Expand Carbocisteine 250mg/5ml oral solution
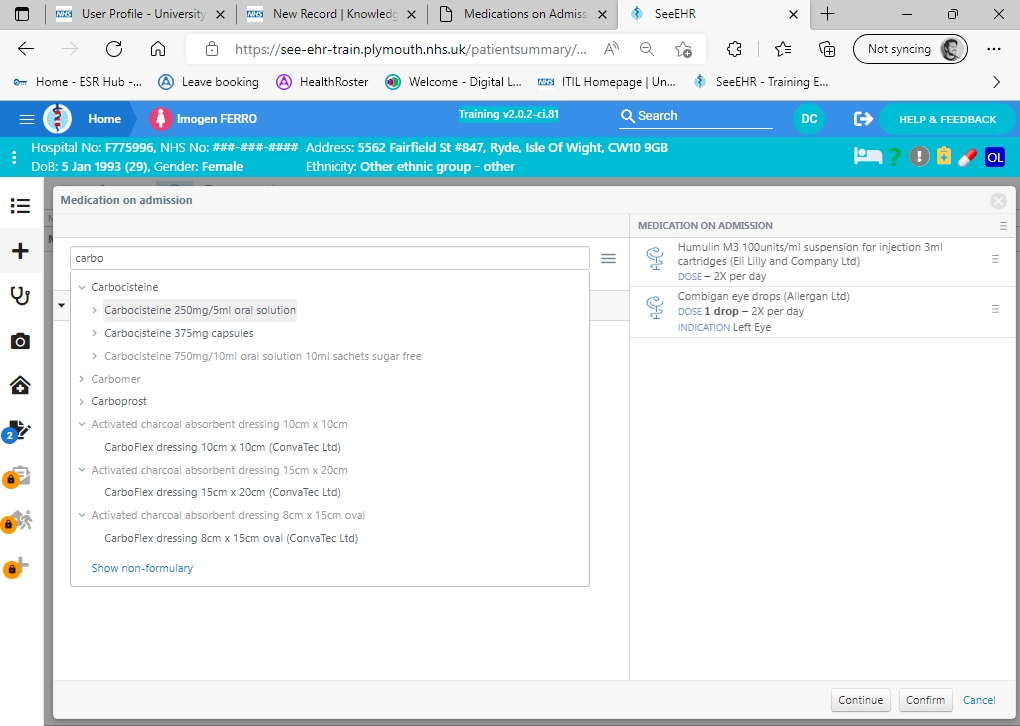 (94, 310)
